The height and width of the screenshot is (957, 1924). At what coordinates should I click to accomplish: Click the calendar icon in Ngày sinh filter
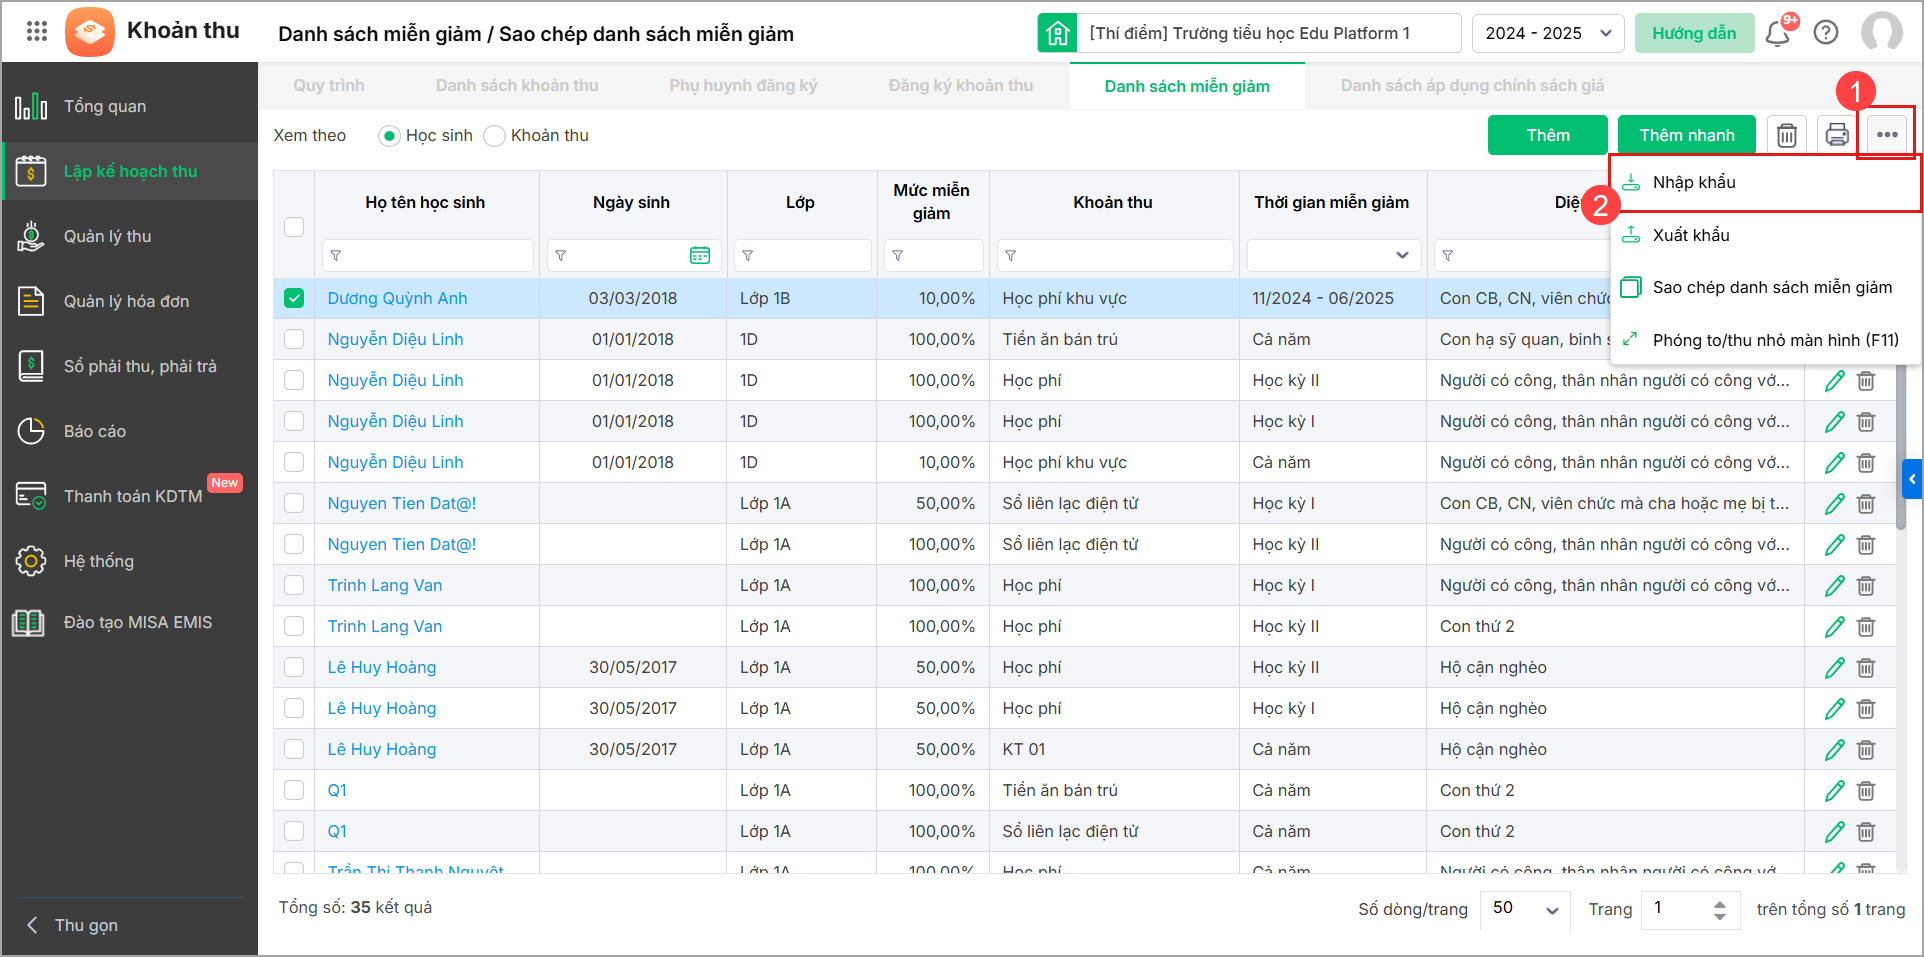coord(700,256)
